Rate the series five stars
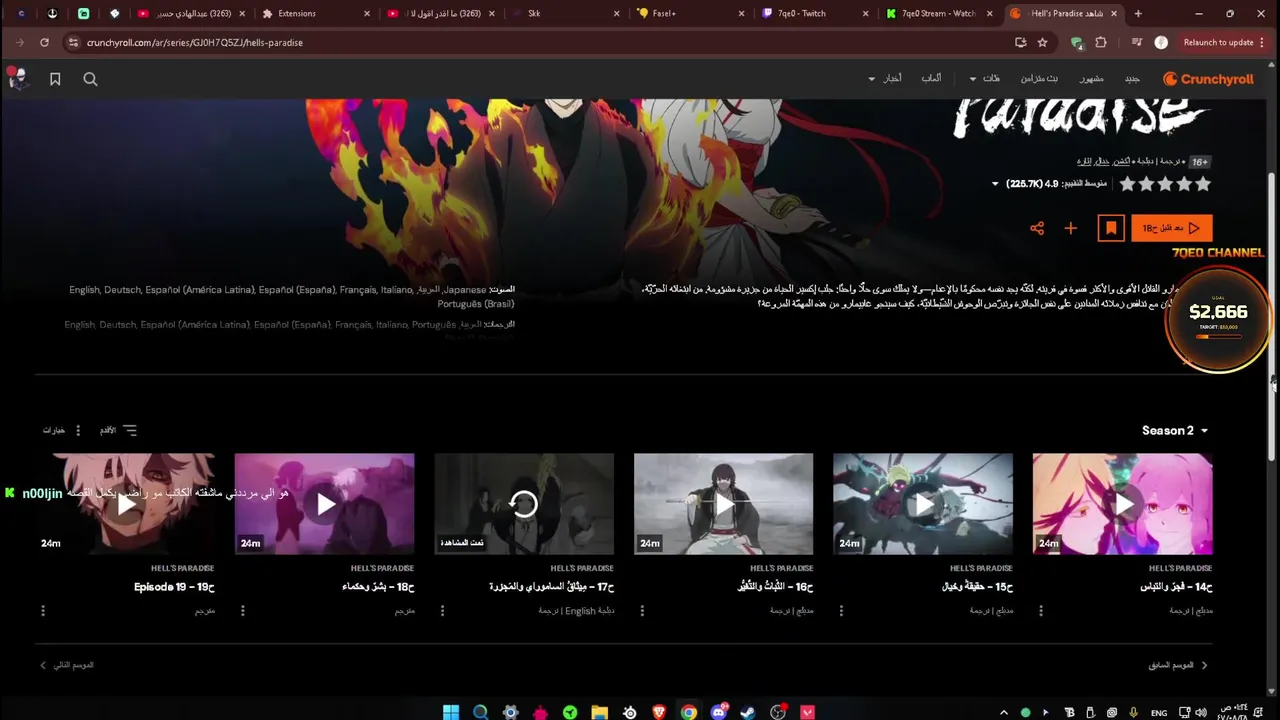This screenshot has width=1280, height=720. coord(1127,184)
